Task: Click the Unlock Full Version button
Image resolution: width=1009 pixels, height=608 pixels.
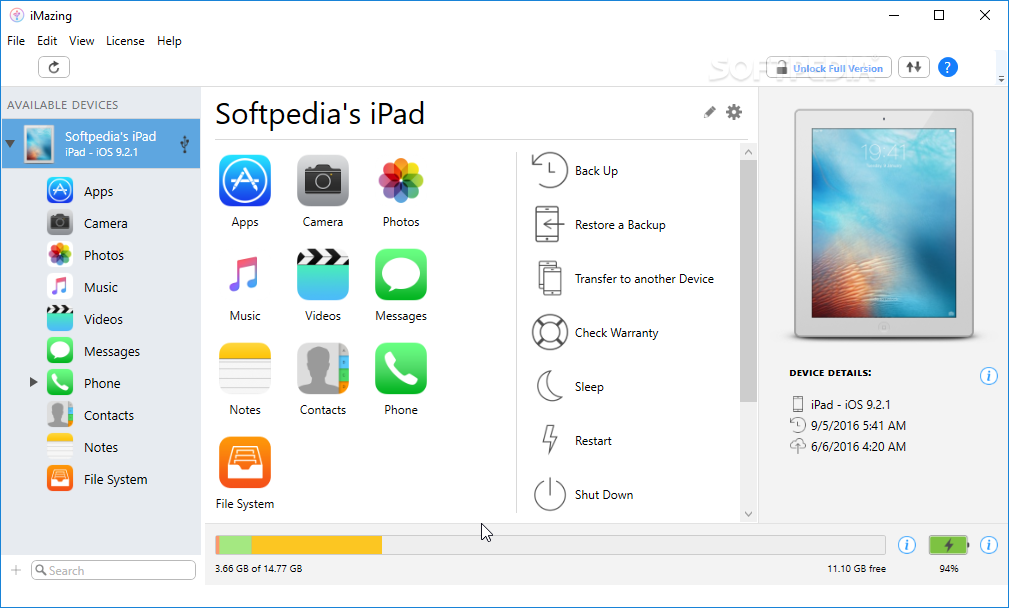Action: (x=829, y=68)
